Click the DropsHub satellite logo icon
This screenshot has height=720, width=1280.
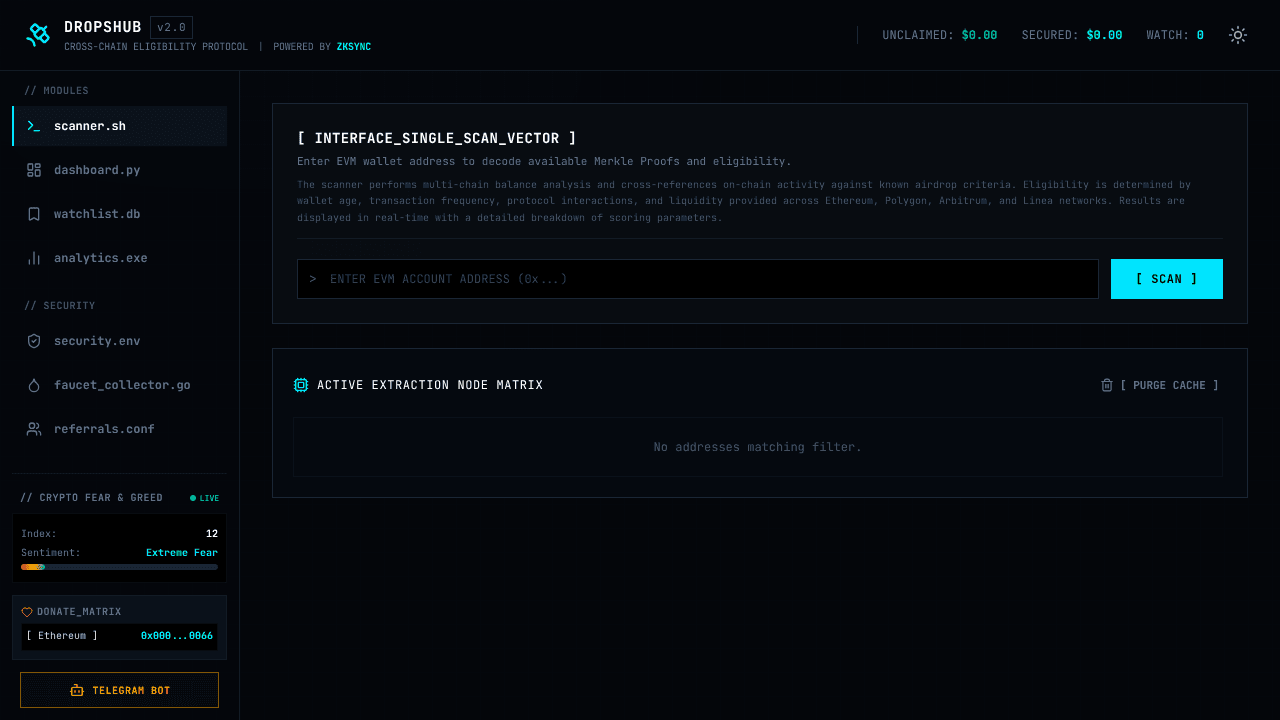point(38,35)
